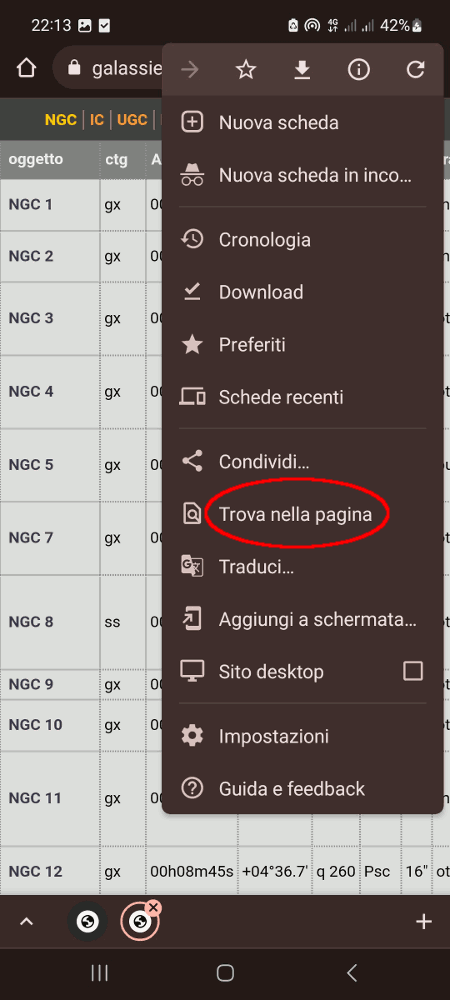Tap the address bar showing galassie
Viewport: 450px width, 1000px height.
(108, 68)
